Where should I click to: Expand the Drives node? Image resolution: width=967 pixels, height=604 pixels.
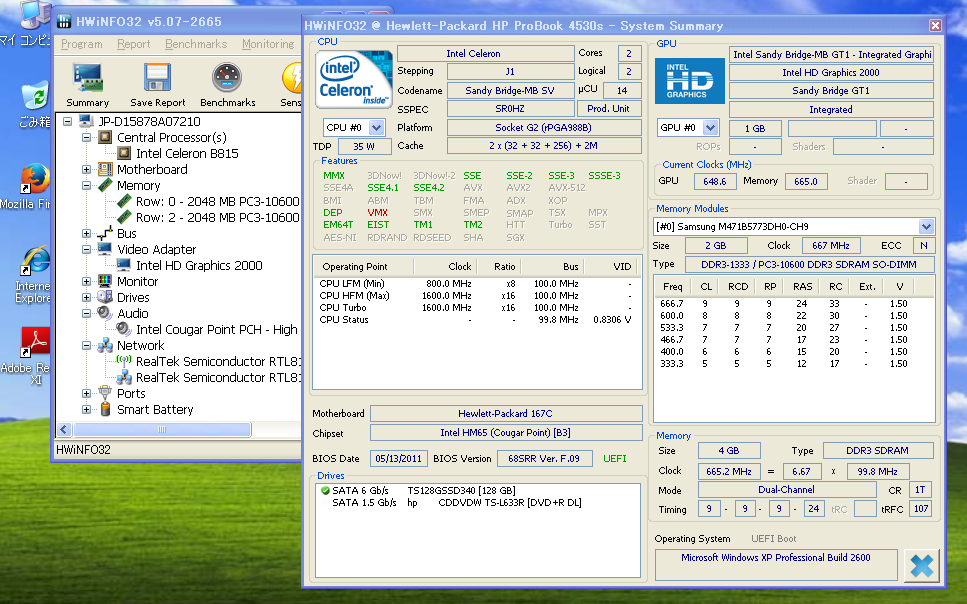point(86,297)
